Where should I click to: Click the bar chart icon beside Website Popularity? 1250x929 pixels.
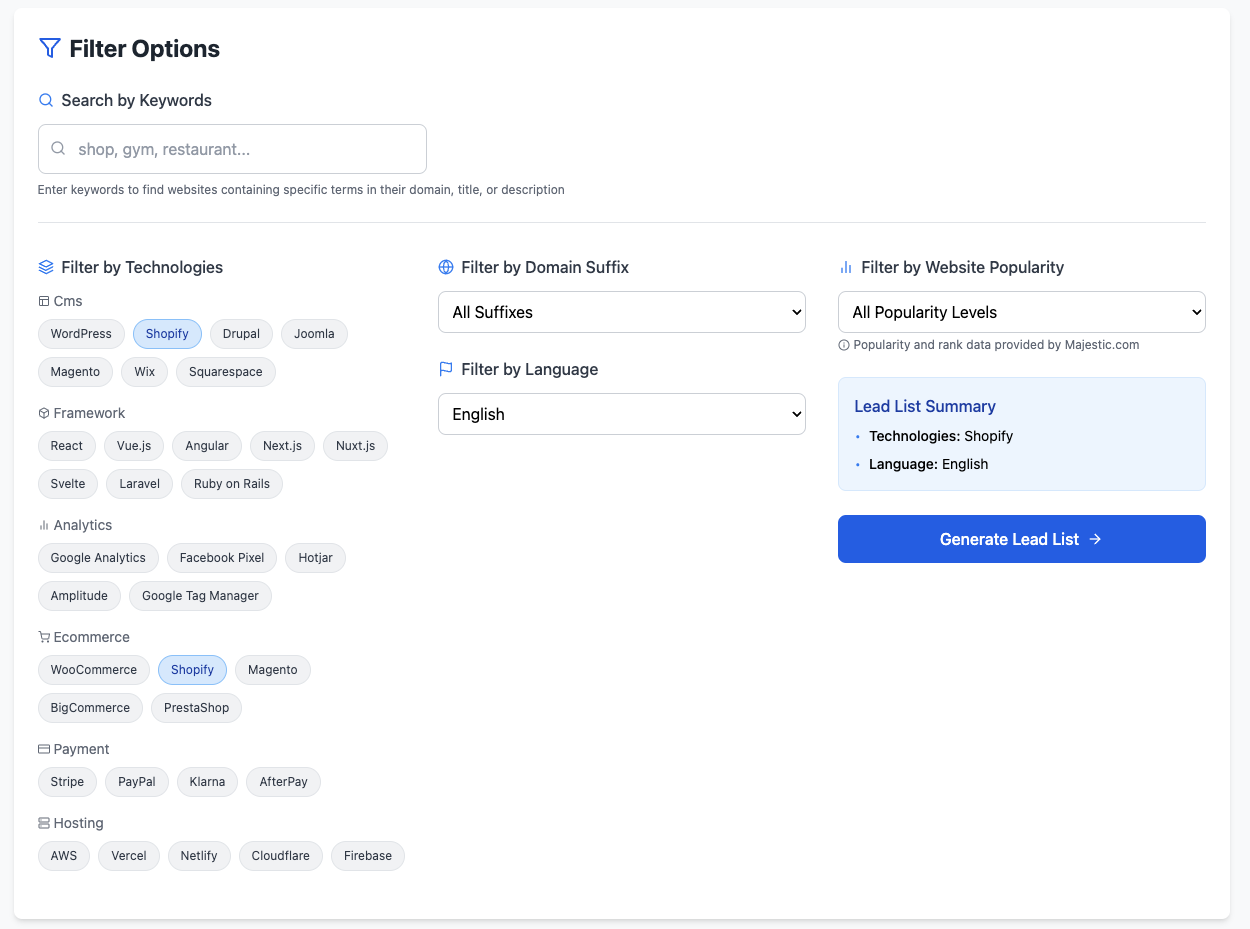(x=846, y=267)
